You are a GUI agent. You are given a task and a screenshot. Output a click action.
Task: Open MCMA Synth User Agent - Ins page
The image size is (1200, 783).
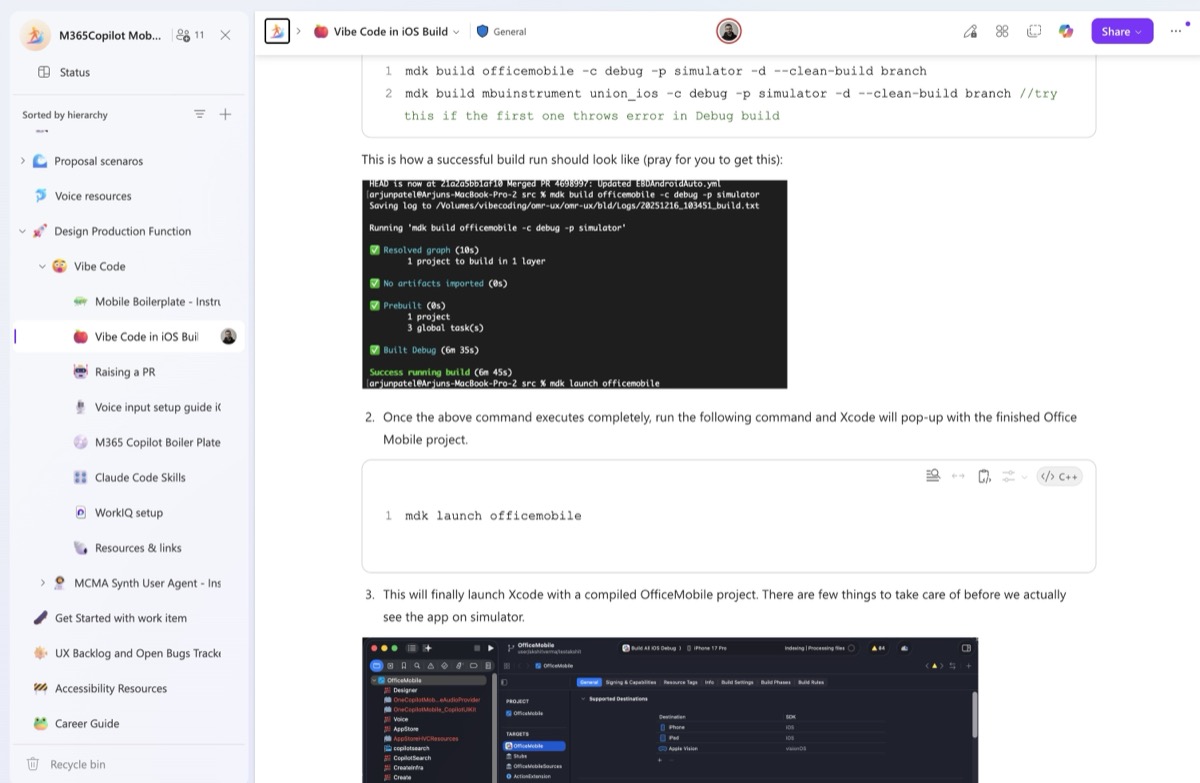coord(148,583)
